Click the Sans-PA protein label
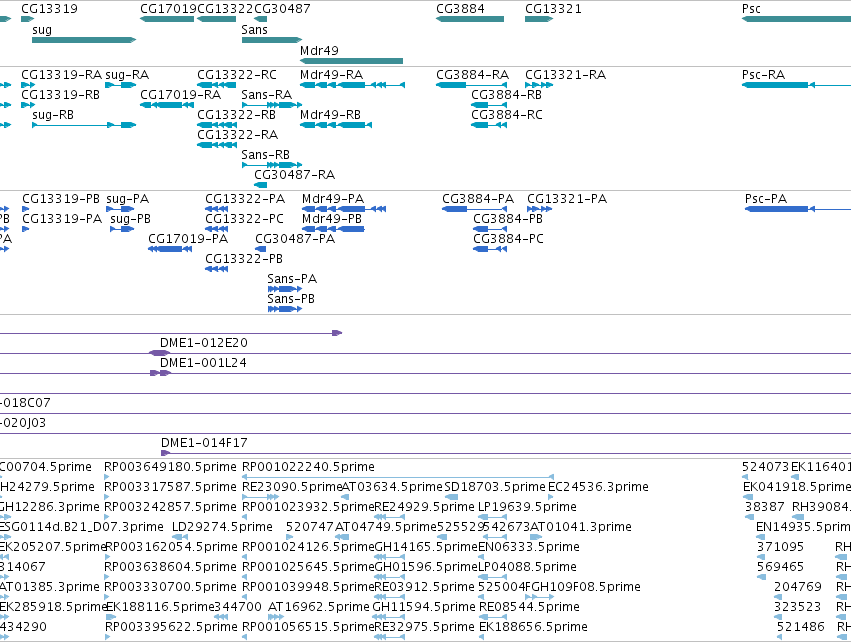 [x=292, y=279]
